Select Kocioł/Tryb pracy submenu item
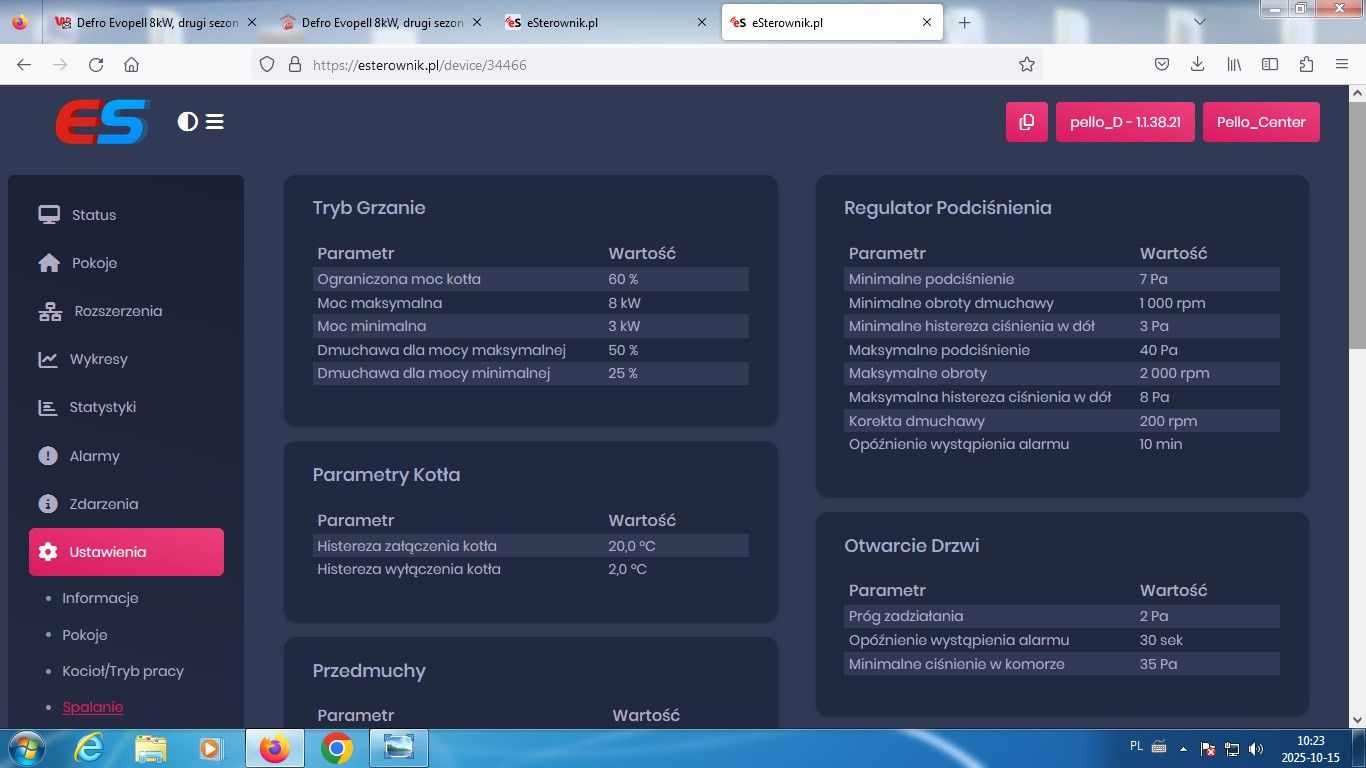This screenshot has height=768, width=1366. (123, 671)
